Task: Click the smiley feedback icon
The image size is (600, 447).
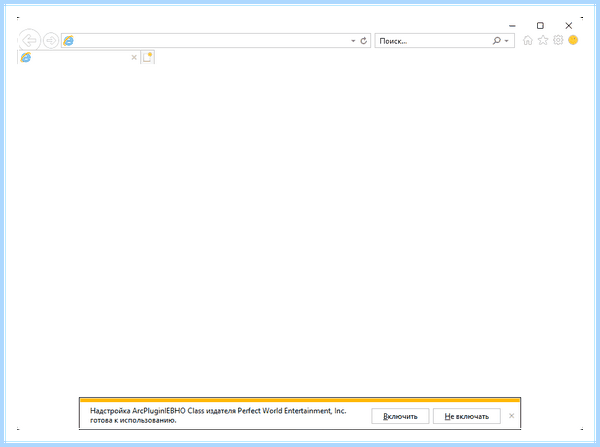Action: tap(573, 40)
